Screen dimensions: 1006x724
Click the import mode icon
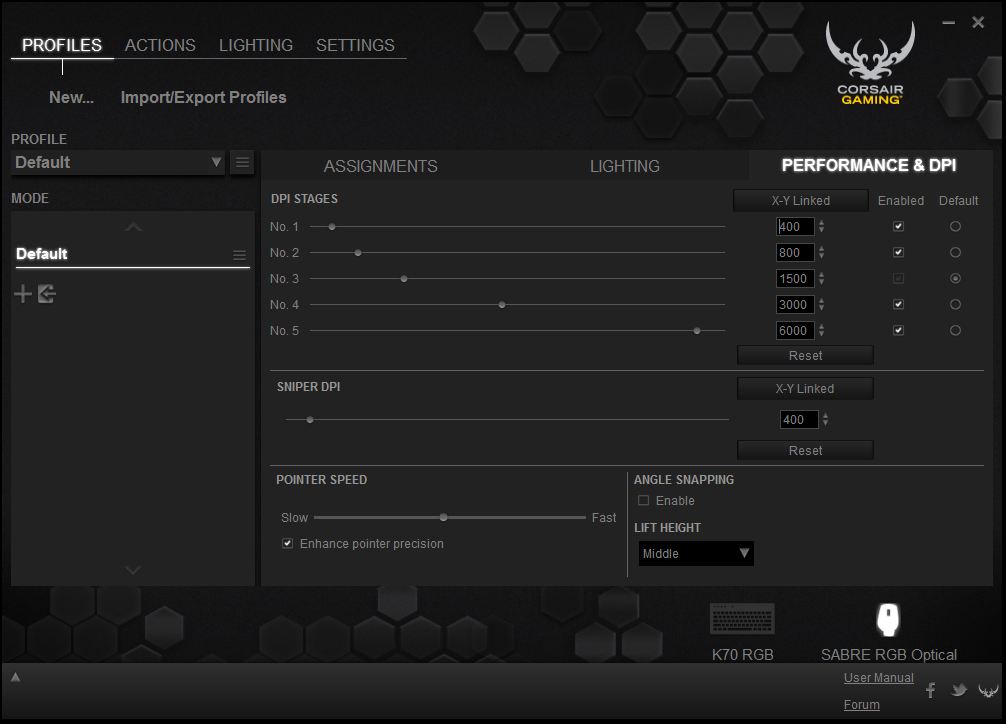[x=47, y=294]
